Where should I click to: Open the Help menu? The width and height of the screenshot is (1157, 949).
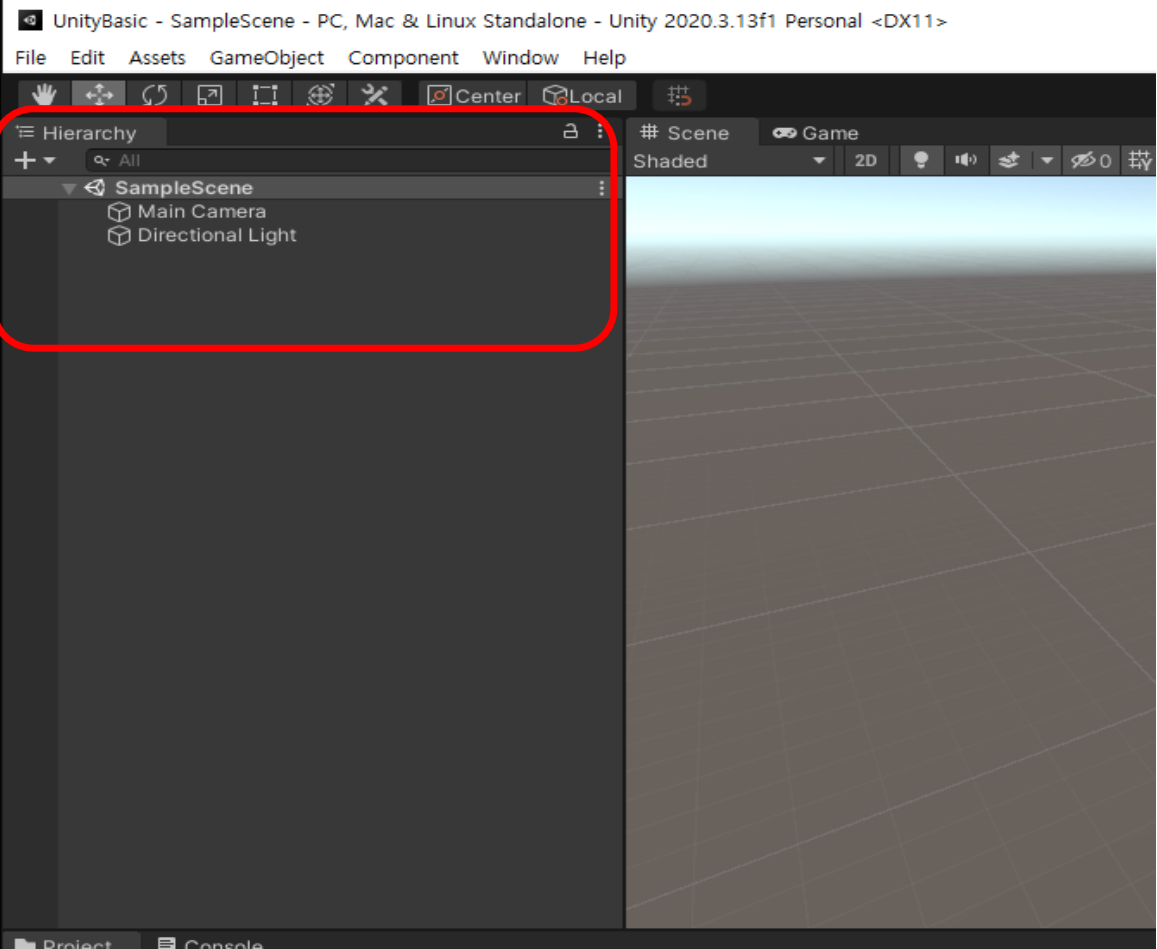point(604,58)
